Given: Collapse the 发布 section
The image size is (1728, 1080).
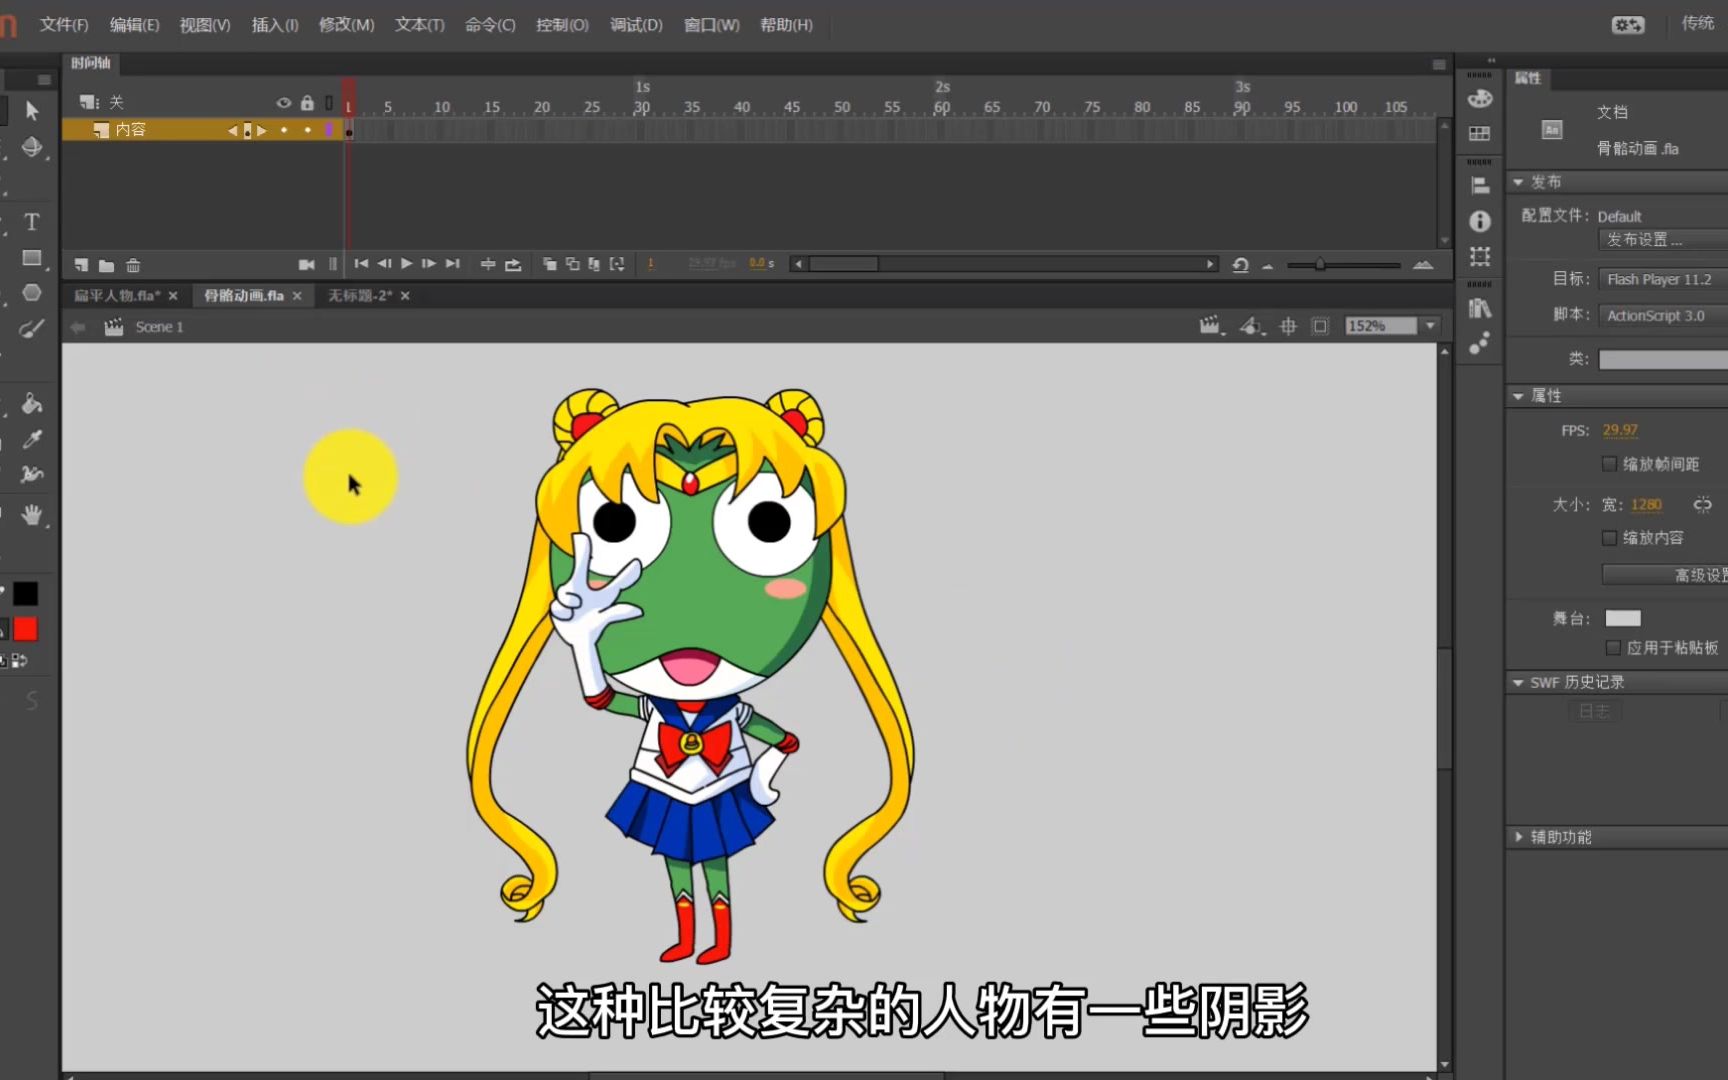Looking at the screenshot, I should point(1519,181).
